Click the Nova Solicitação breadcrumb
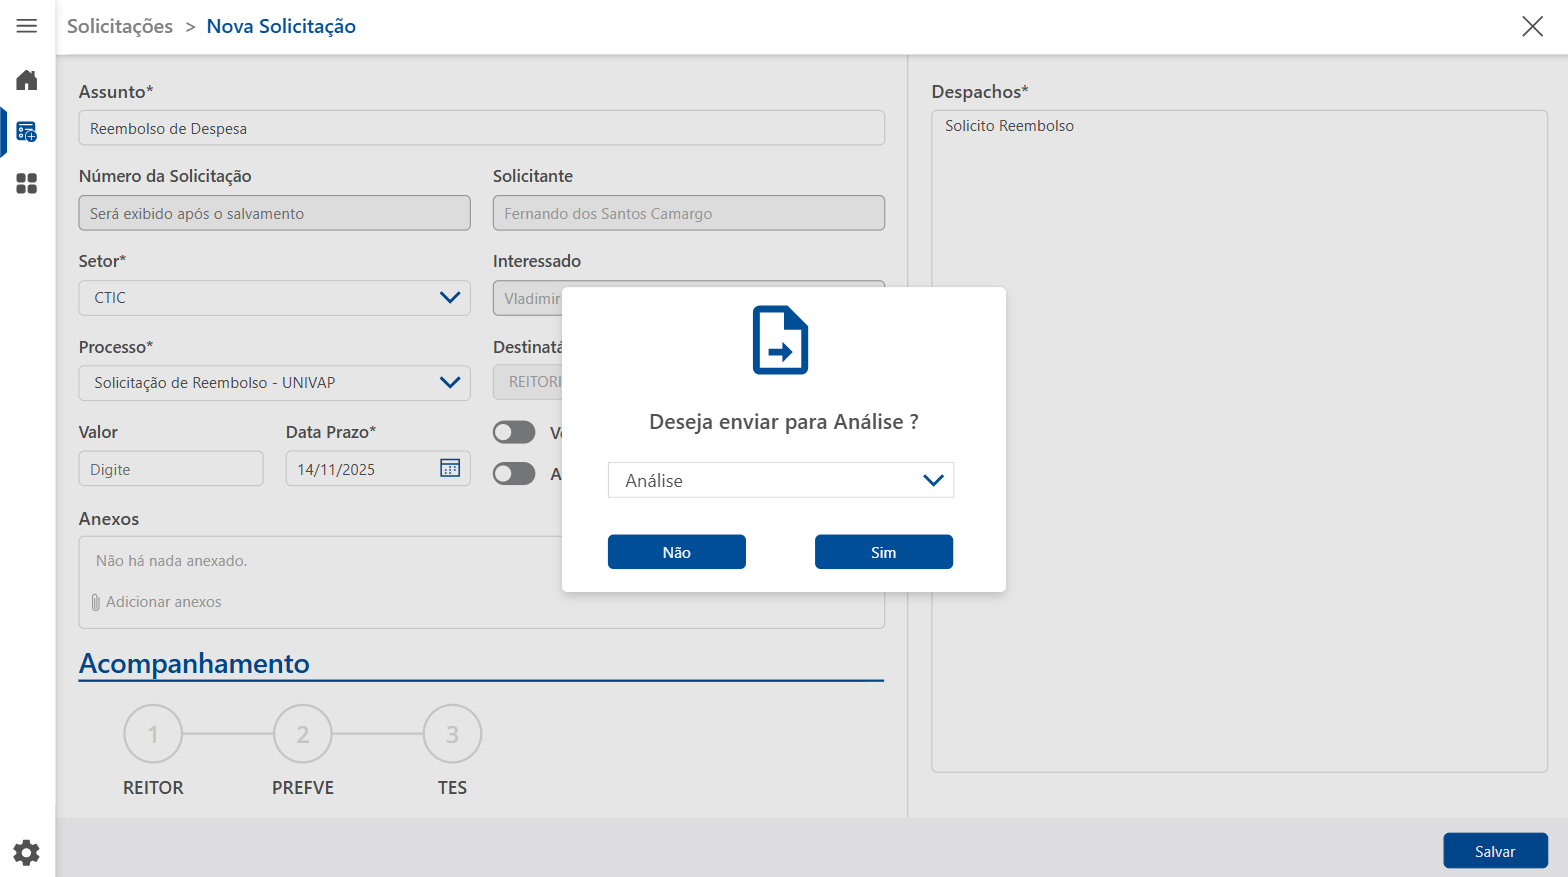This screenshot has height=877, width=1568. point(281,26)
